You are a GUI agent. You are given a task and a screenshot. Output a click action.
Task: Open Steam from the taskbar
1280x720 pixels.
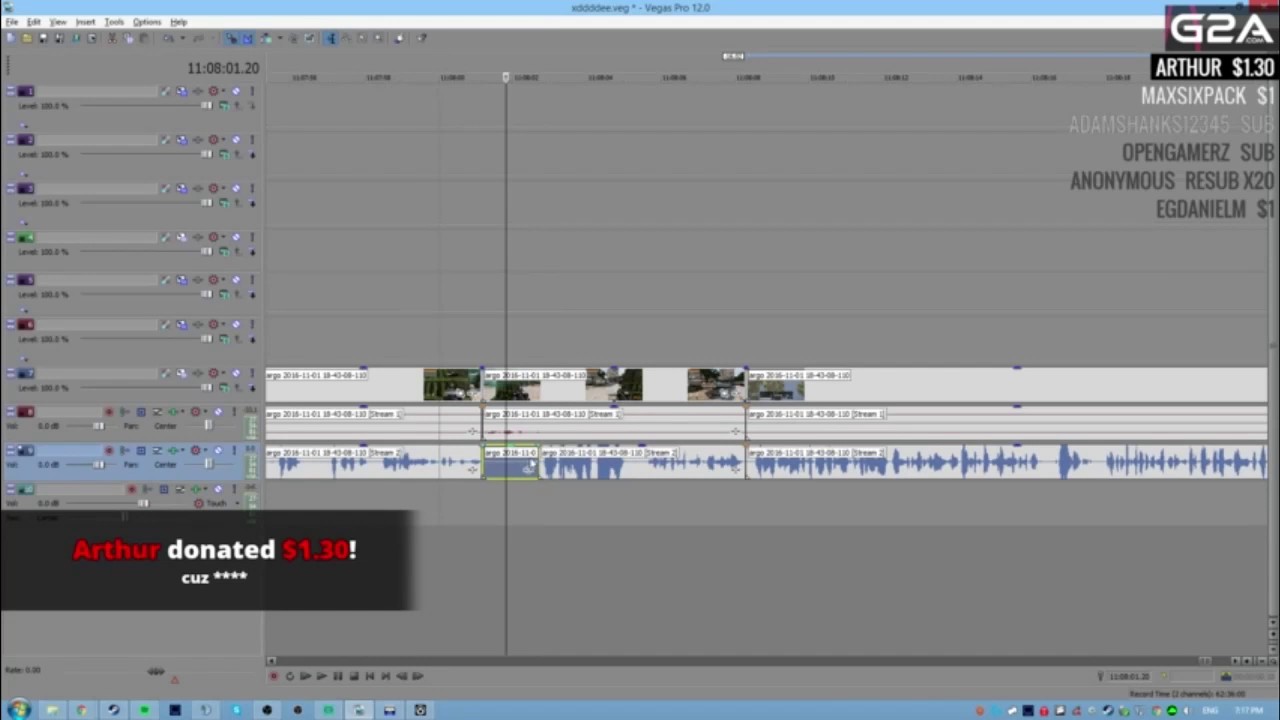click(x=113, y=710)
